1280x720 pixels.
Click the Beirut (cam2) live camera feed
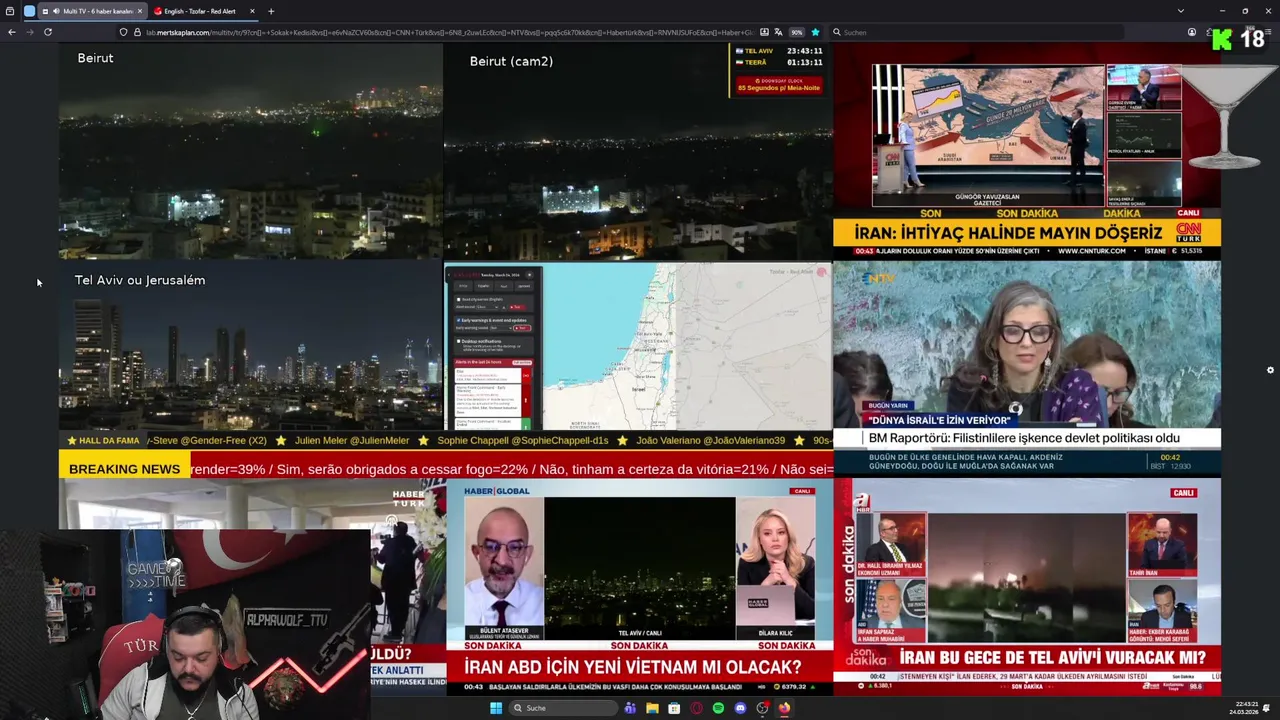[638, 151]
